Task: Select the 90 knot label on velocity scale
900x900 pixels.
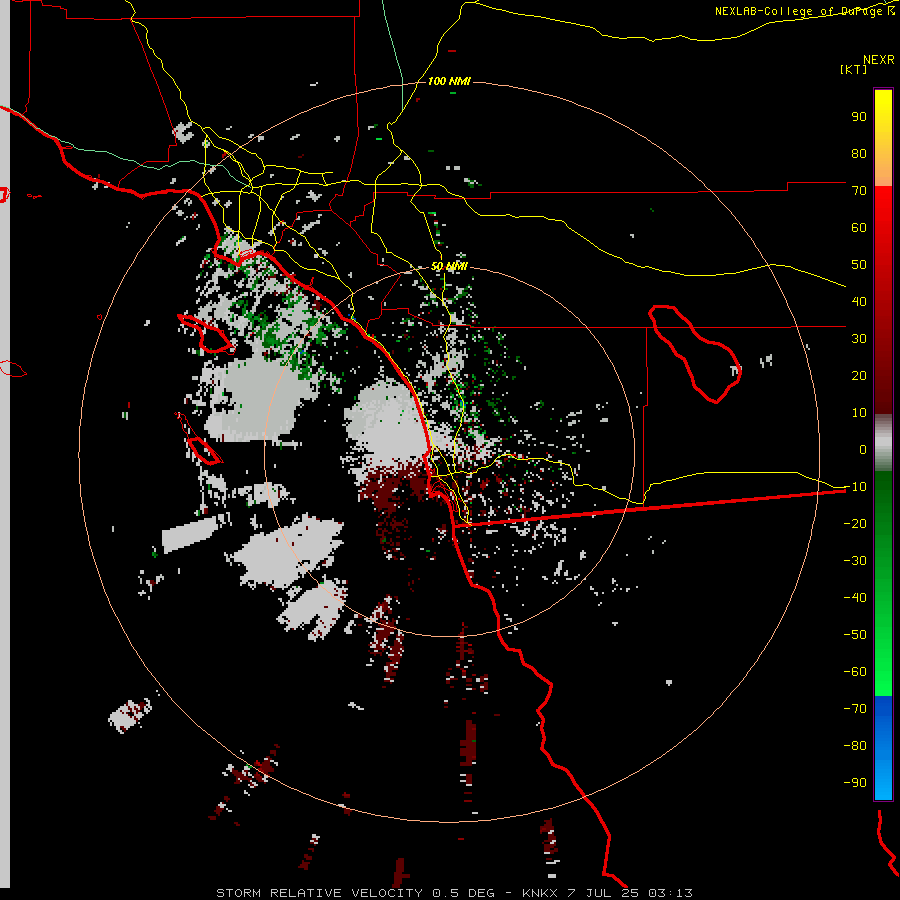Action: [859, 117]
